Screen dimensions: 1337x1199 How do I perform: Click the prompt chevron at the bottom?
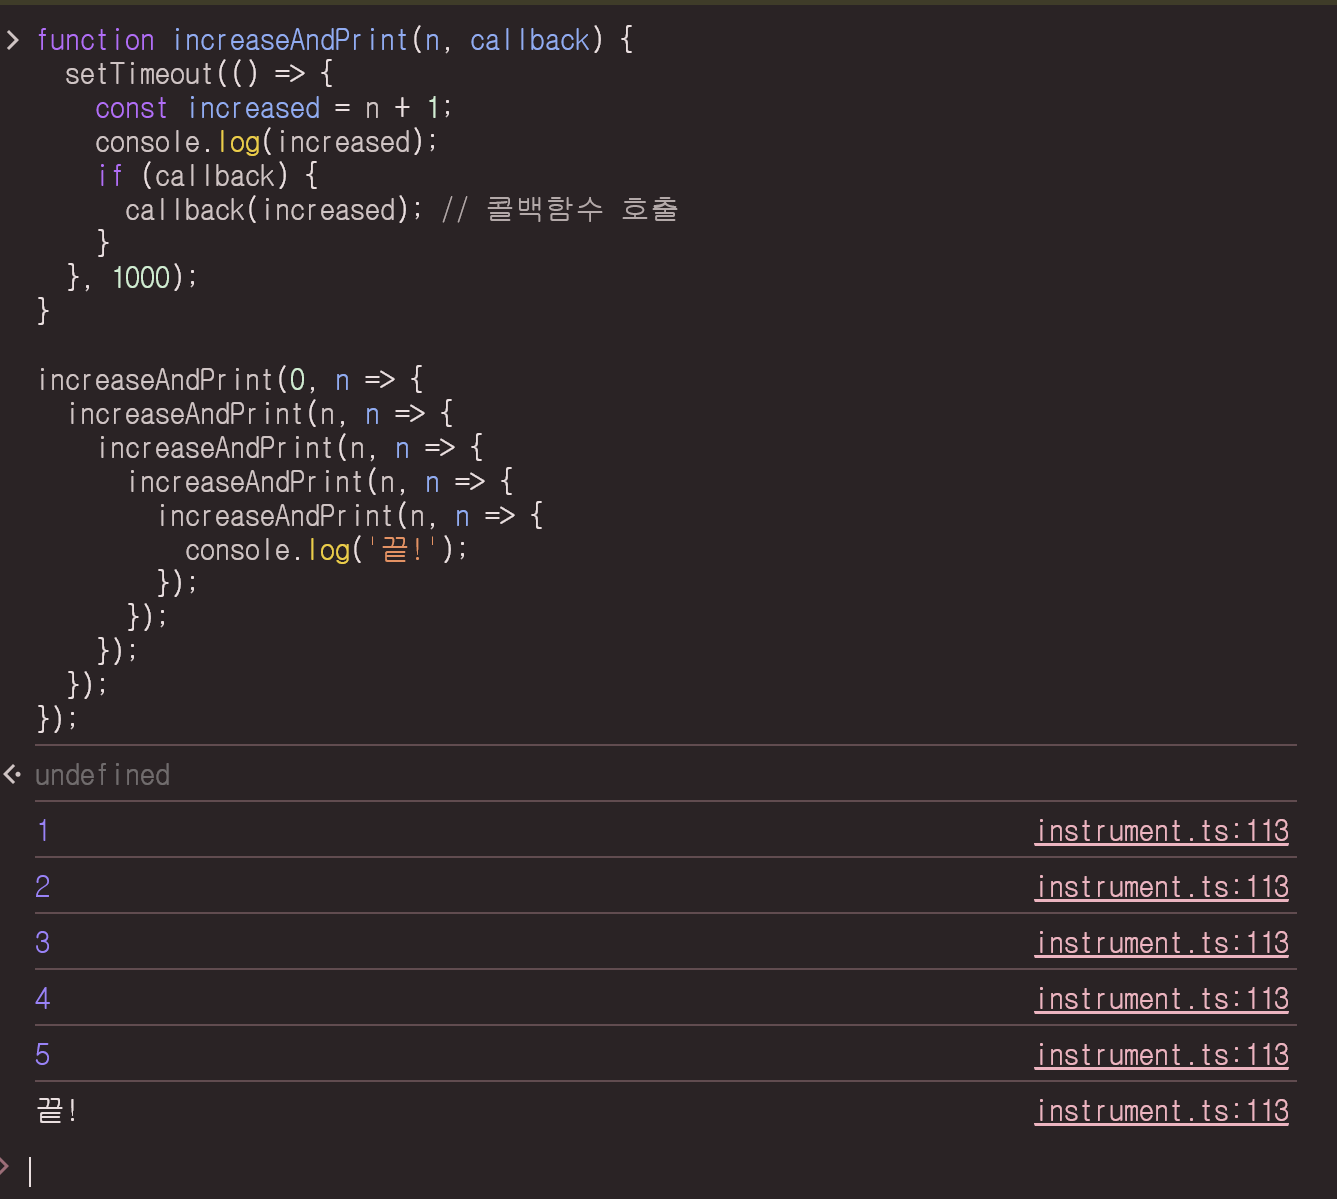coord(5,1165)
